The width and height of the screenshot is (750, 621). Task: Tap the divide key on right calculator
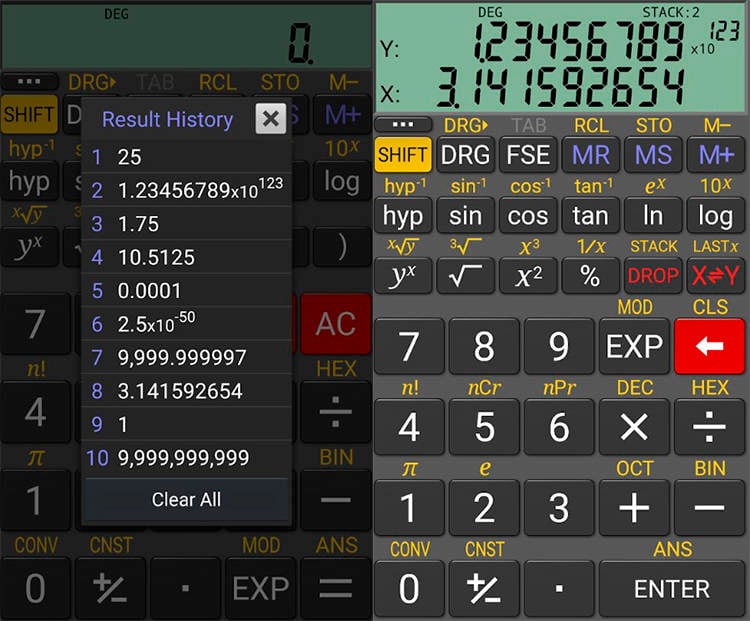(x=709, y=427)
